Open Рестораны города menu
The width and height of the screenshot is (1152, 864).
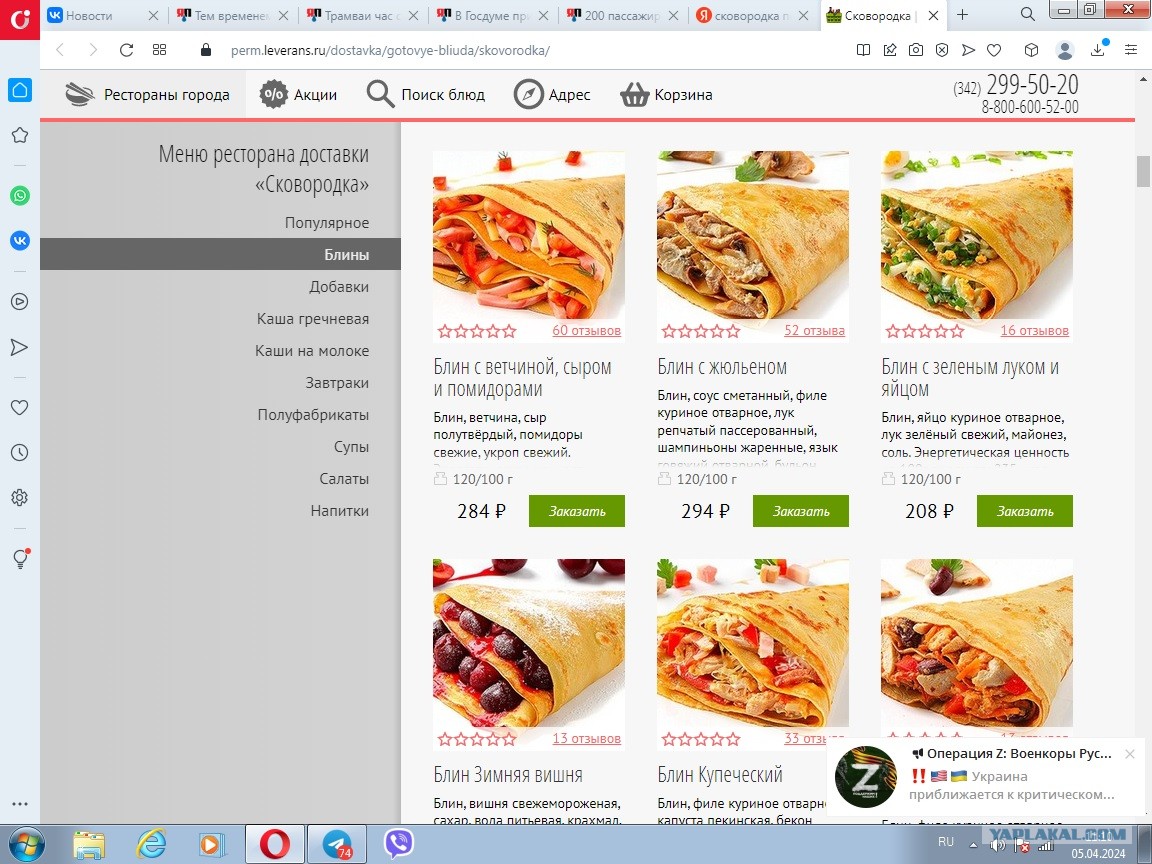click(x=147, y=95)
